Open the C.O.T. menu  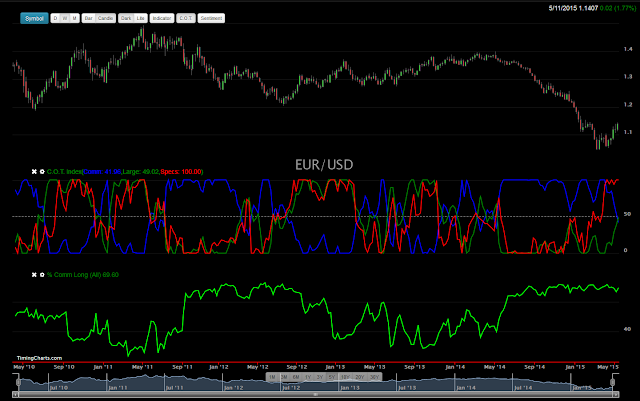click(186, 18)
